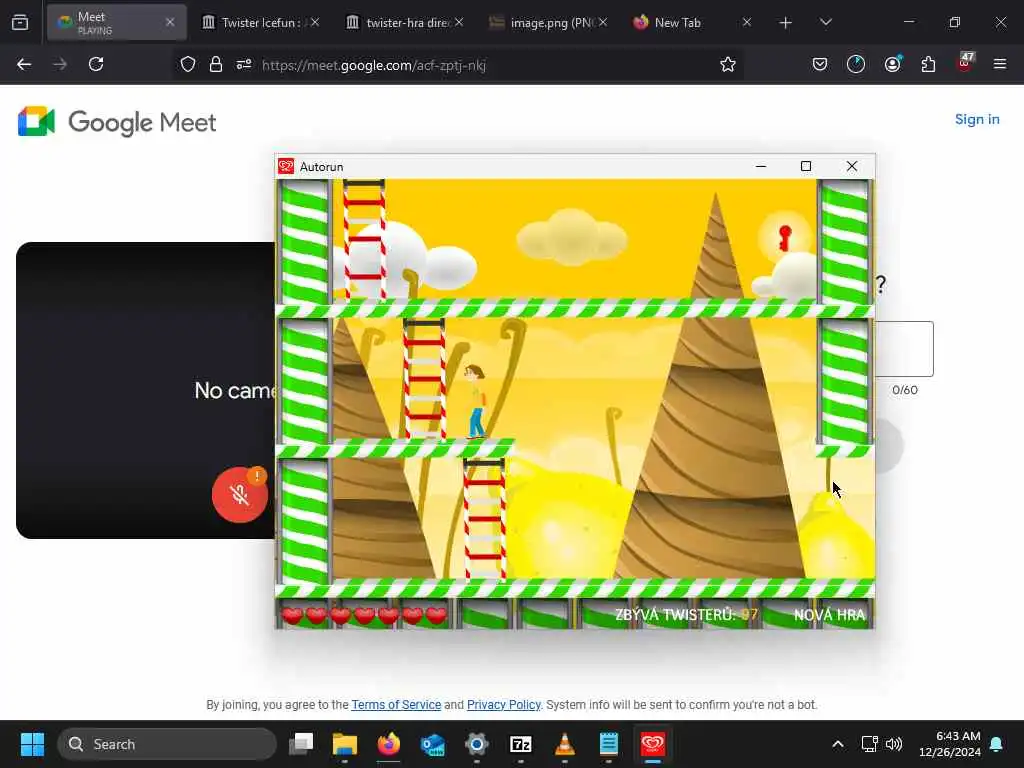The height and width of the screenshot is (768, 1024).
Task: Open the extensions puzzle icon
Action: coord(928,64)
